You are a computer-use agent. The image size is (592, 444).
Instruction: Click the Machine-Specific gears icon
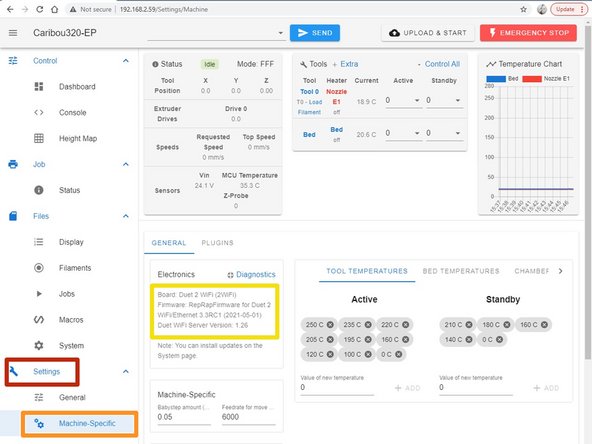pos(39,423)
